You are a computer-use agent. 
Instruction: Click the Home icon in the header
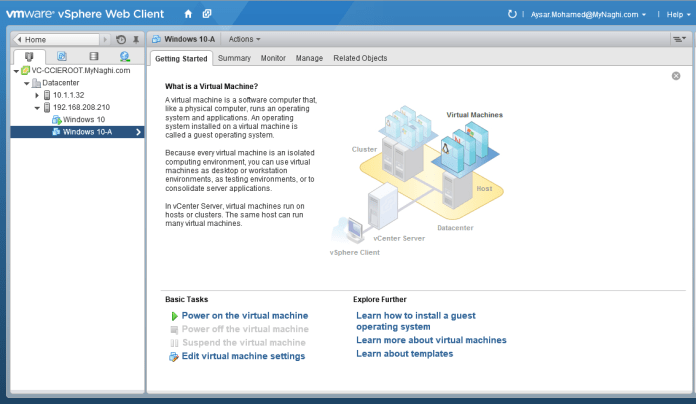point(188,14)
